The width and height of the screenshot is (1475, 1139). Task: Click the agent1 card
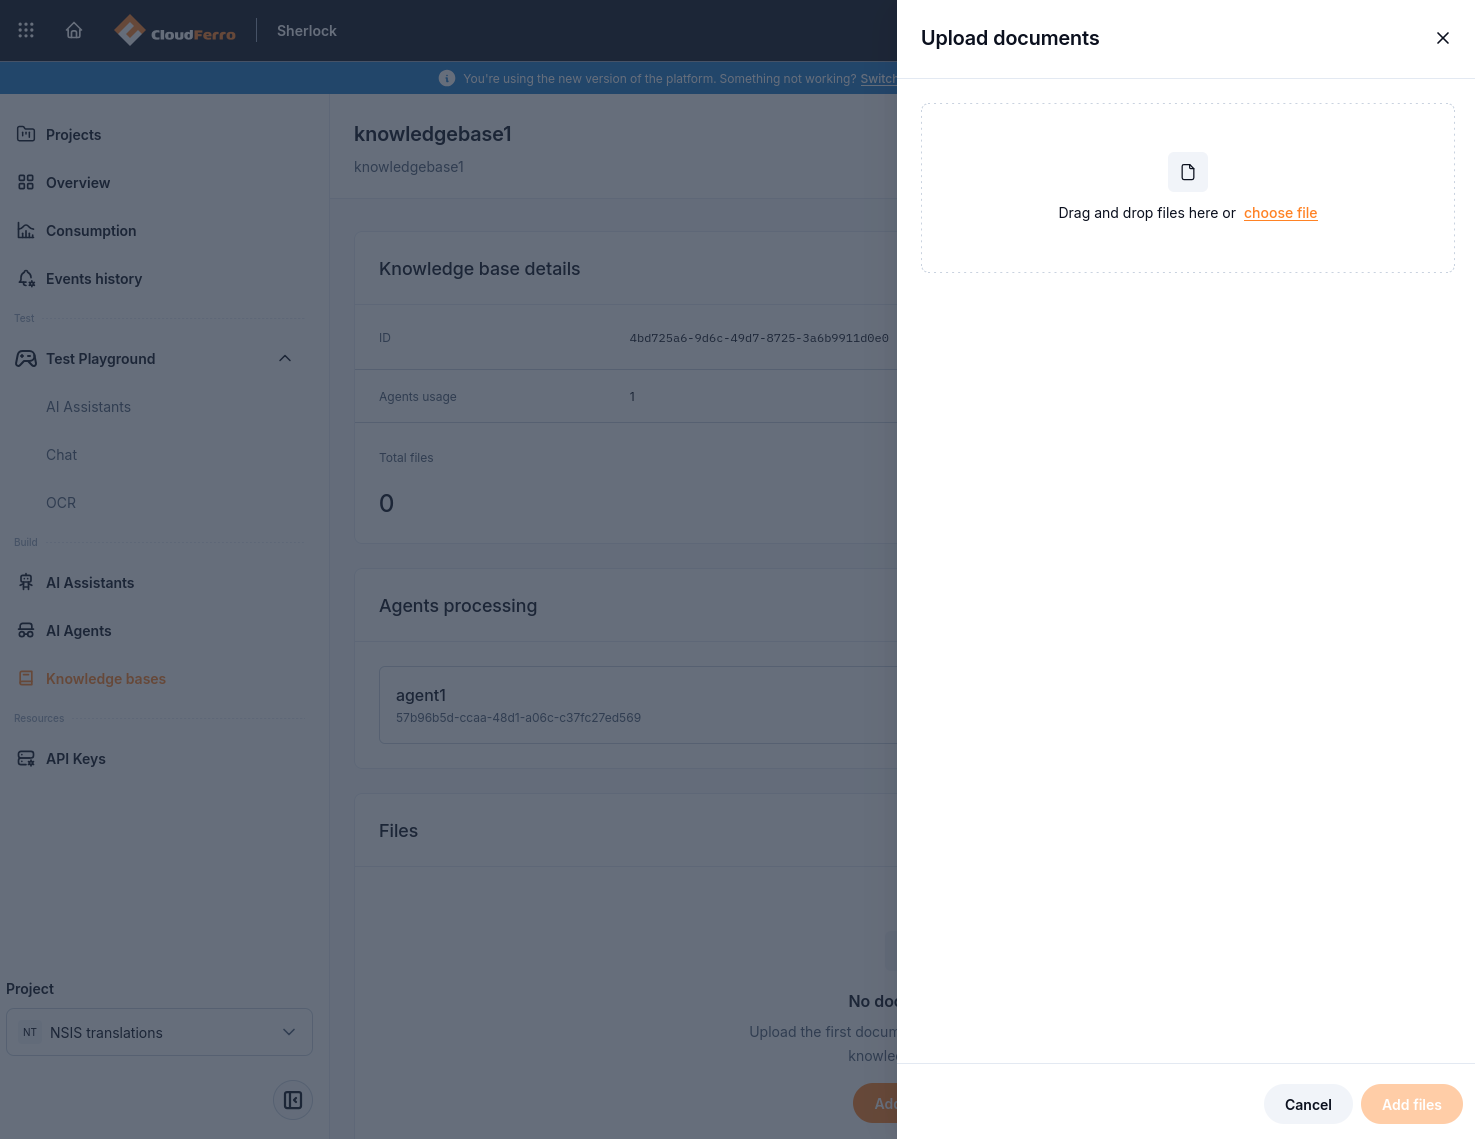(638, 705)
